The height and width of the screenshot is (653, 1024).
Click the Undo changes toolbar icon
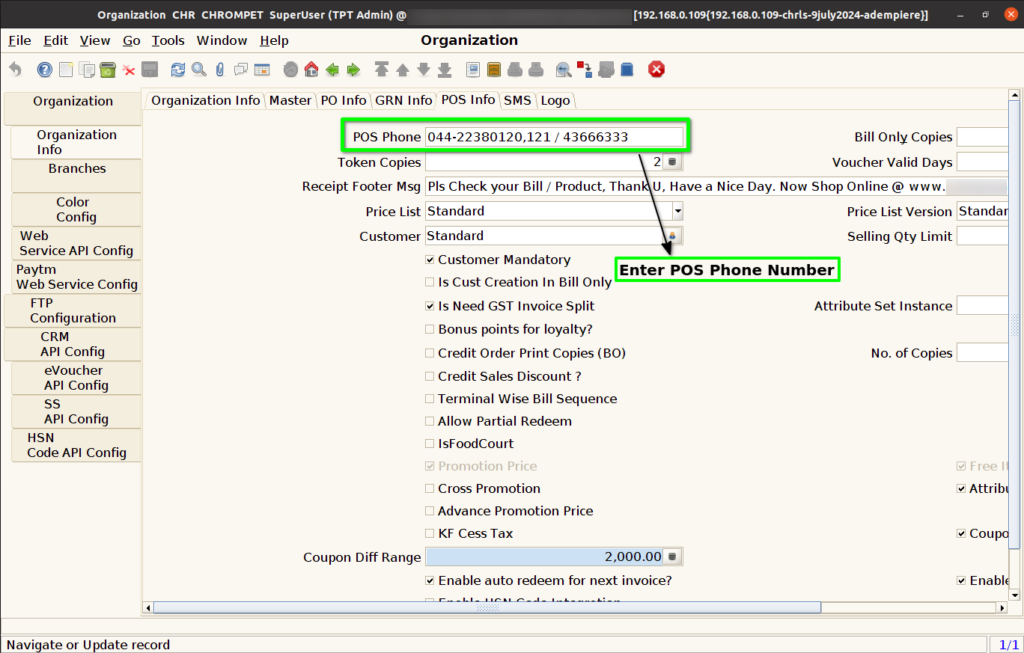pos(16,69)
